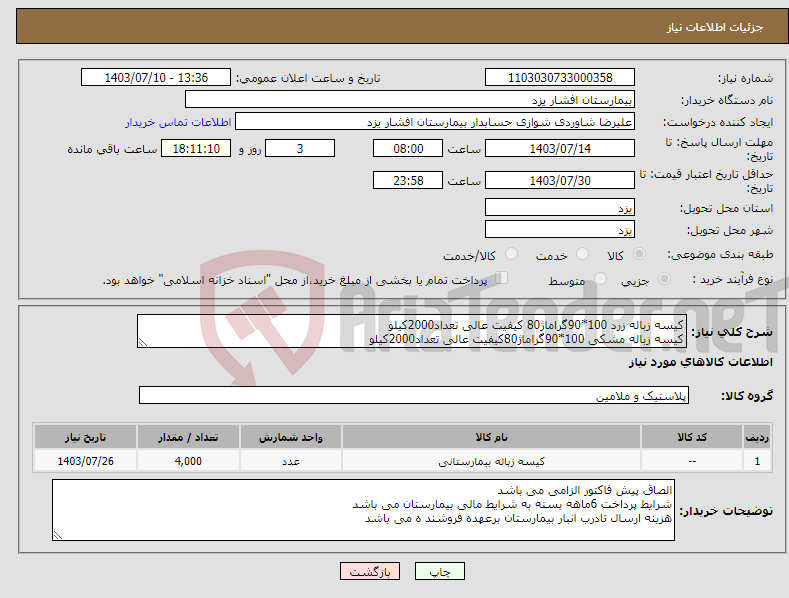Click the unit cell عدد
Screen dimensions: 789x598
[290, 461]
